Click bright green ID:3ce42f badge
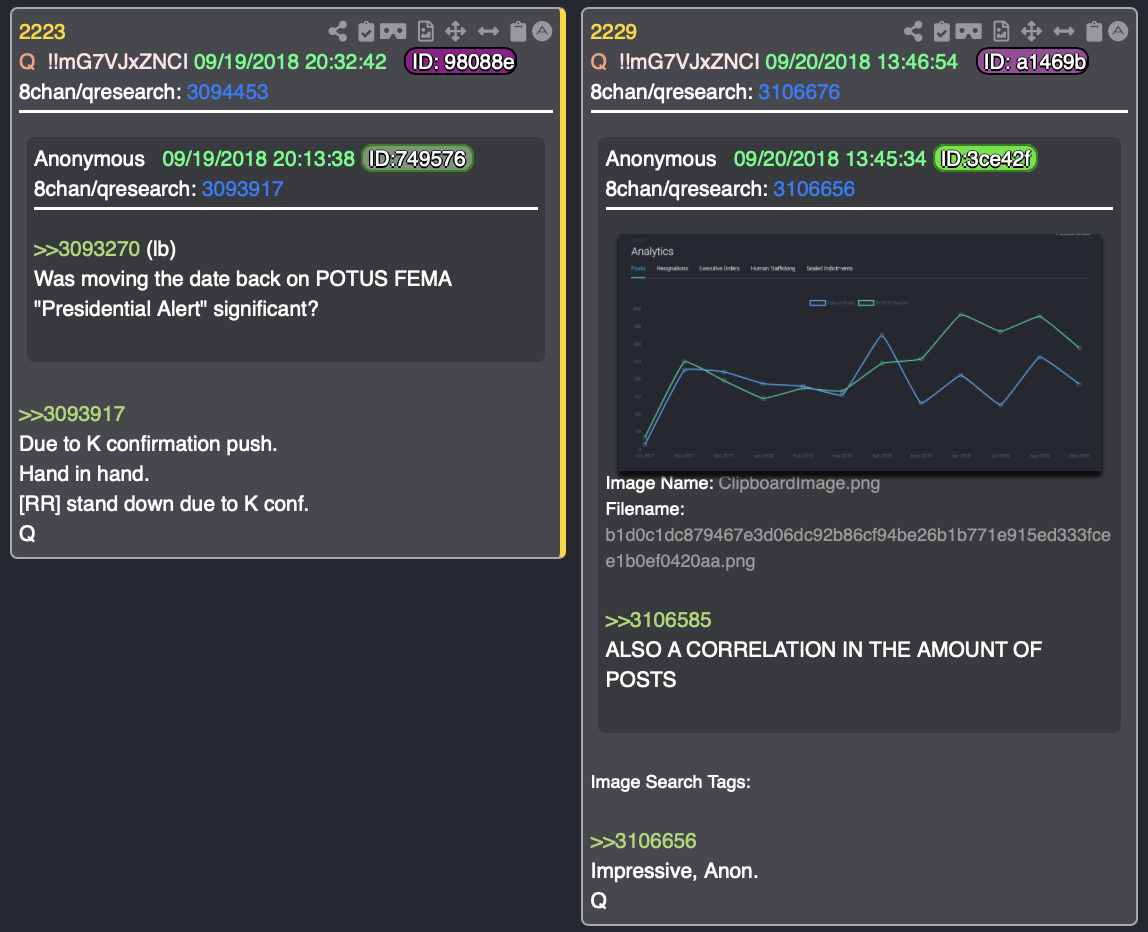 [x=985, y=159]
